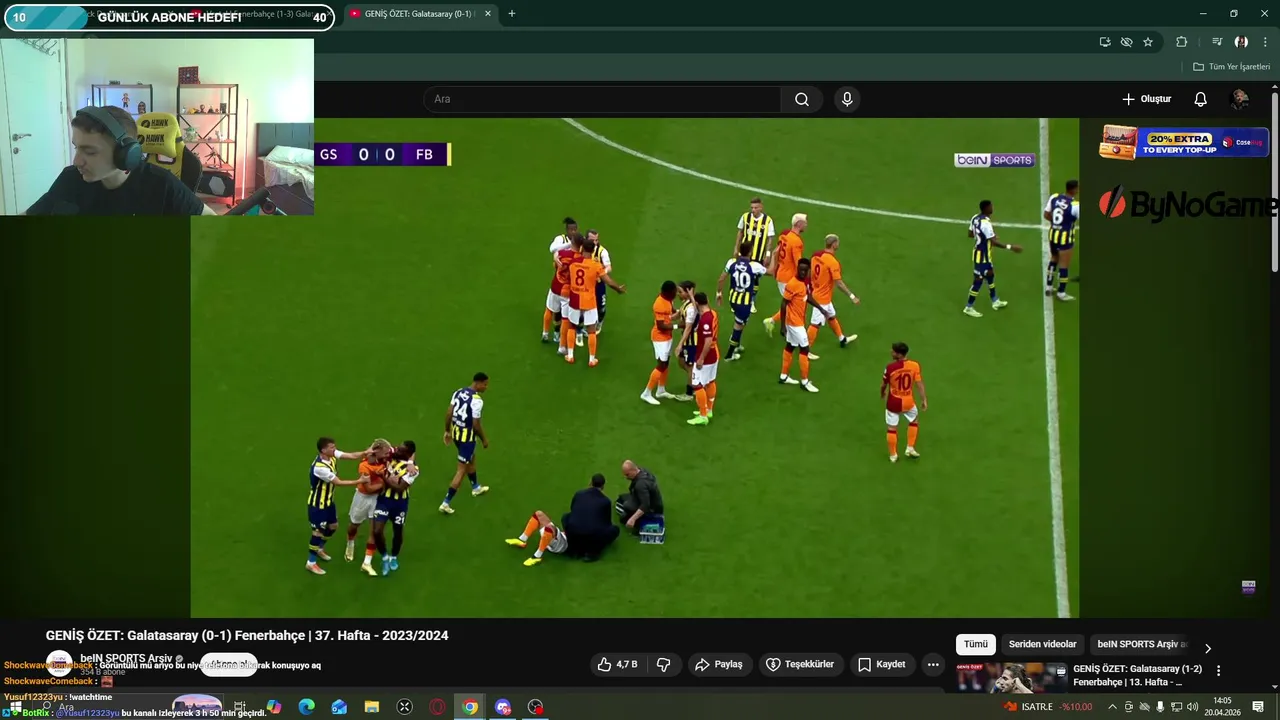
Task: Open the OBS-like round icon in taskbar
Action: coord(536,707)
